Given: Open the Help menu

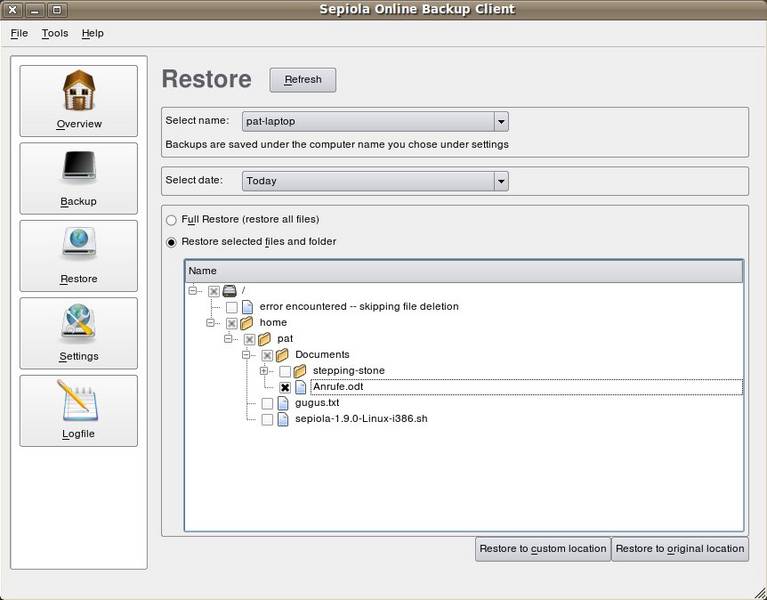Looking at the screenshot, I should pyautogui.click(x=92, y=33).
